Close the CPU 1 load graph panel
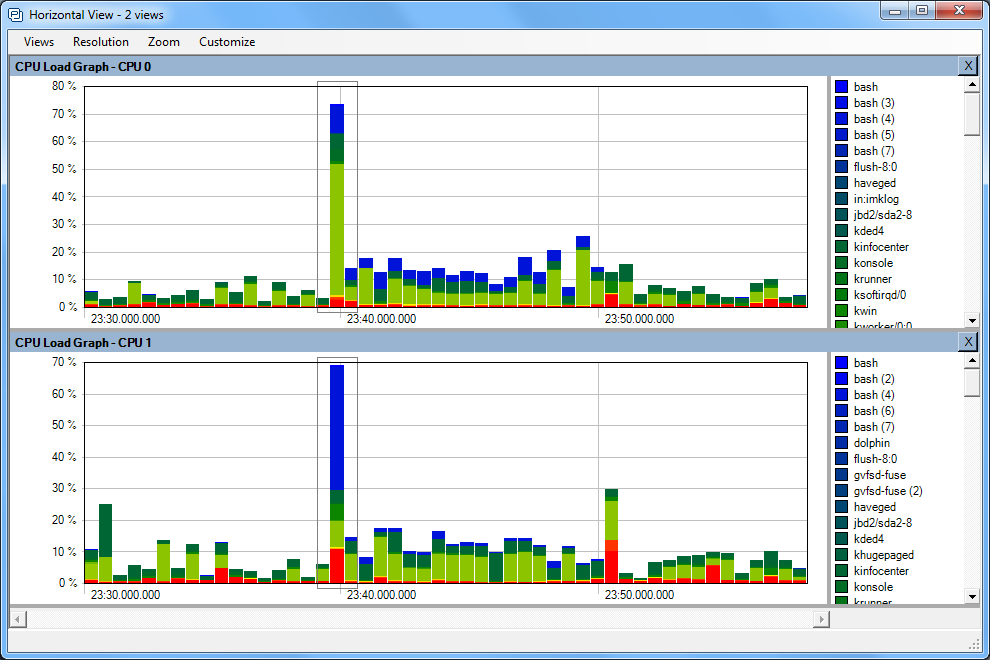 (967, 342)
